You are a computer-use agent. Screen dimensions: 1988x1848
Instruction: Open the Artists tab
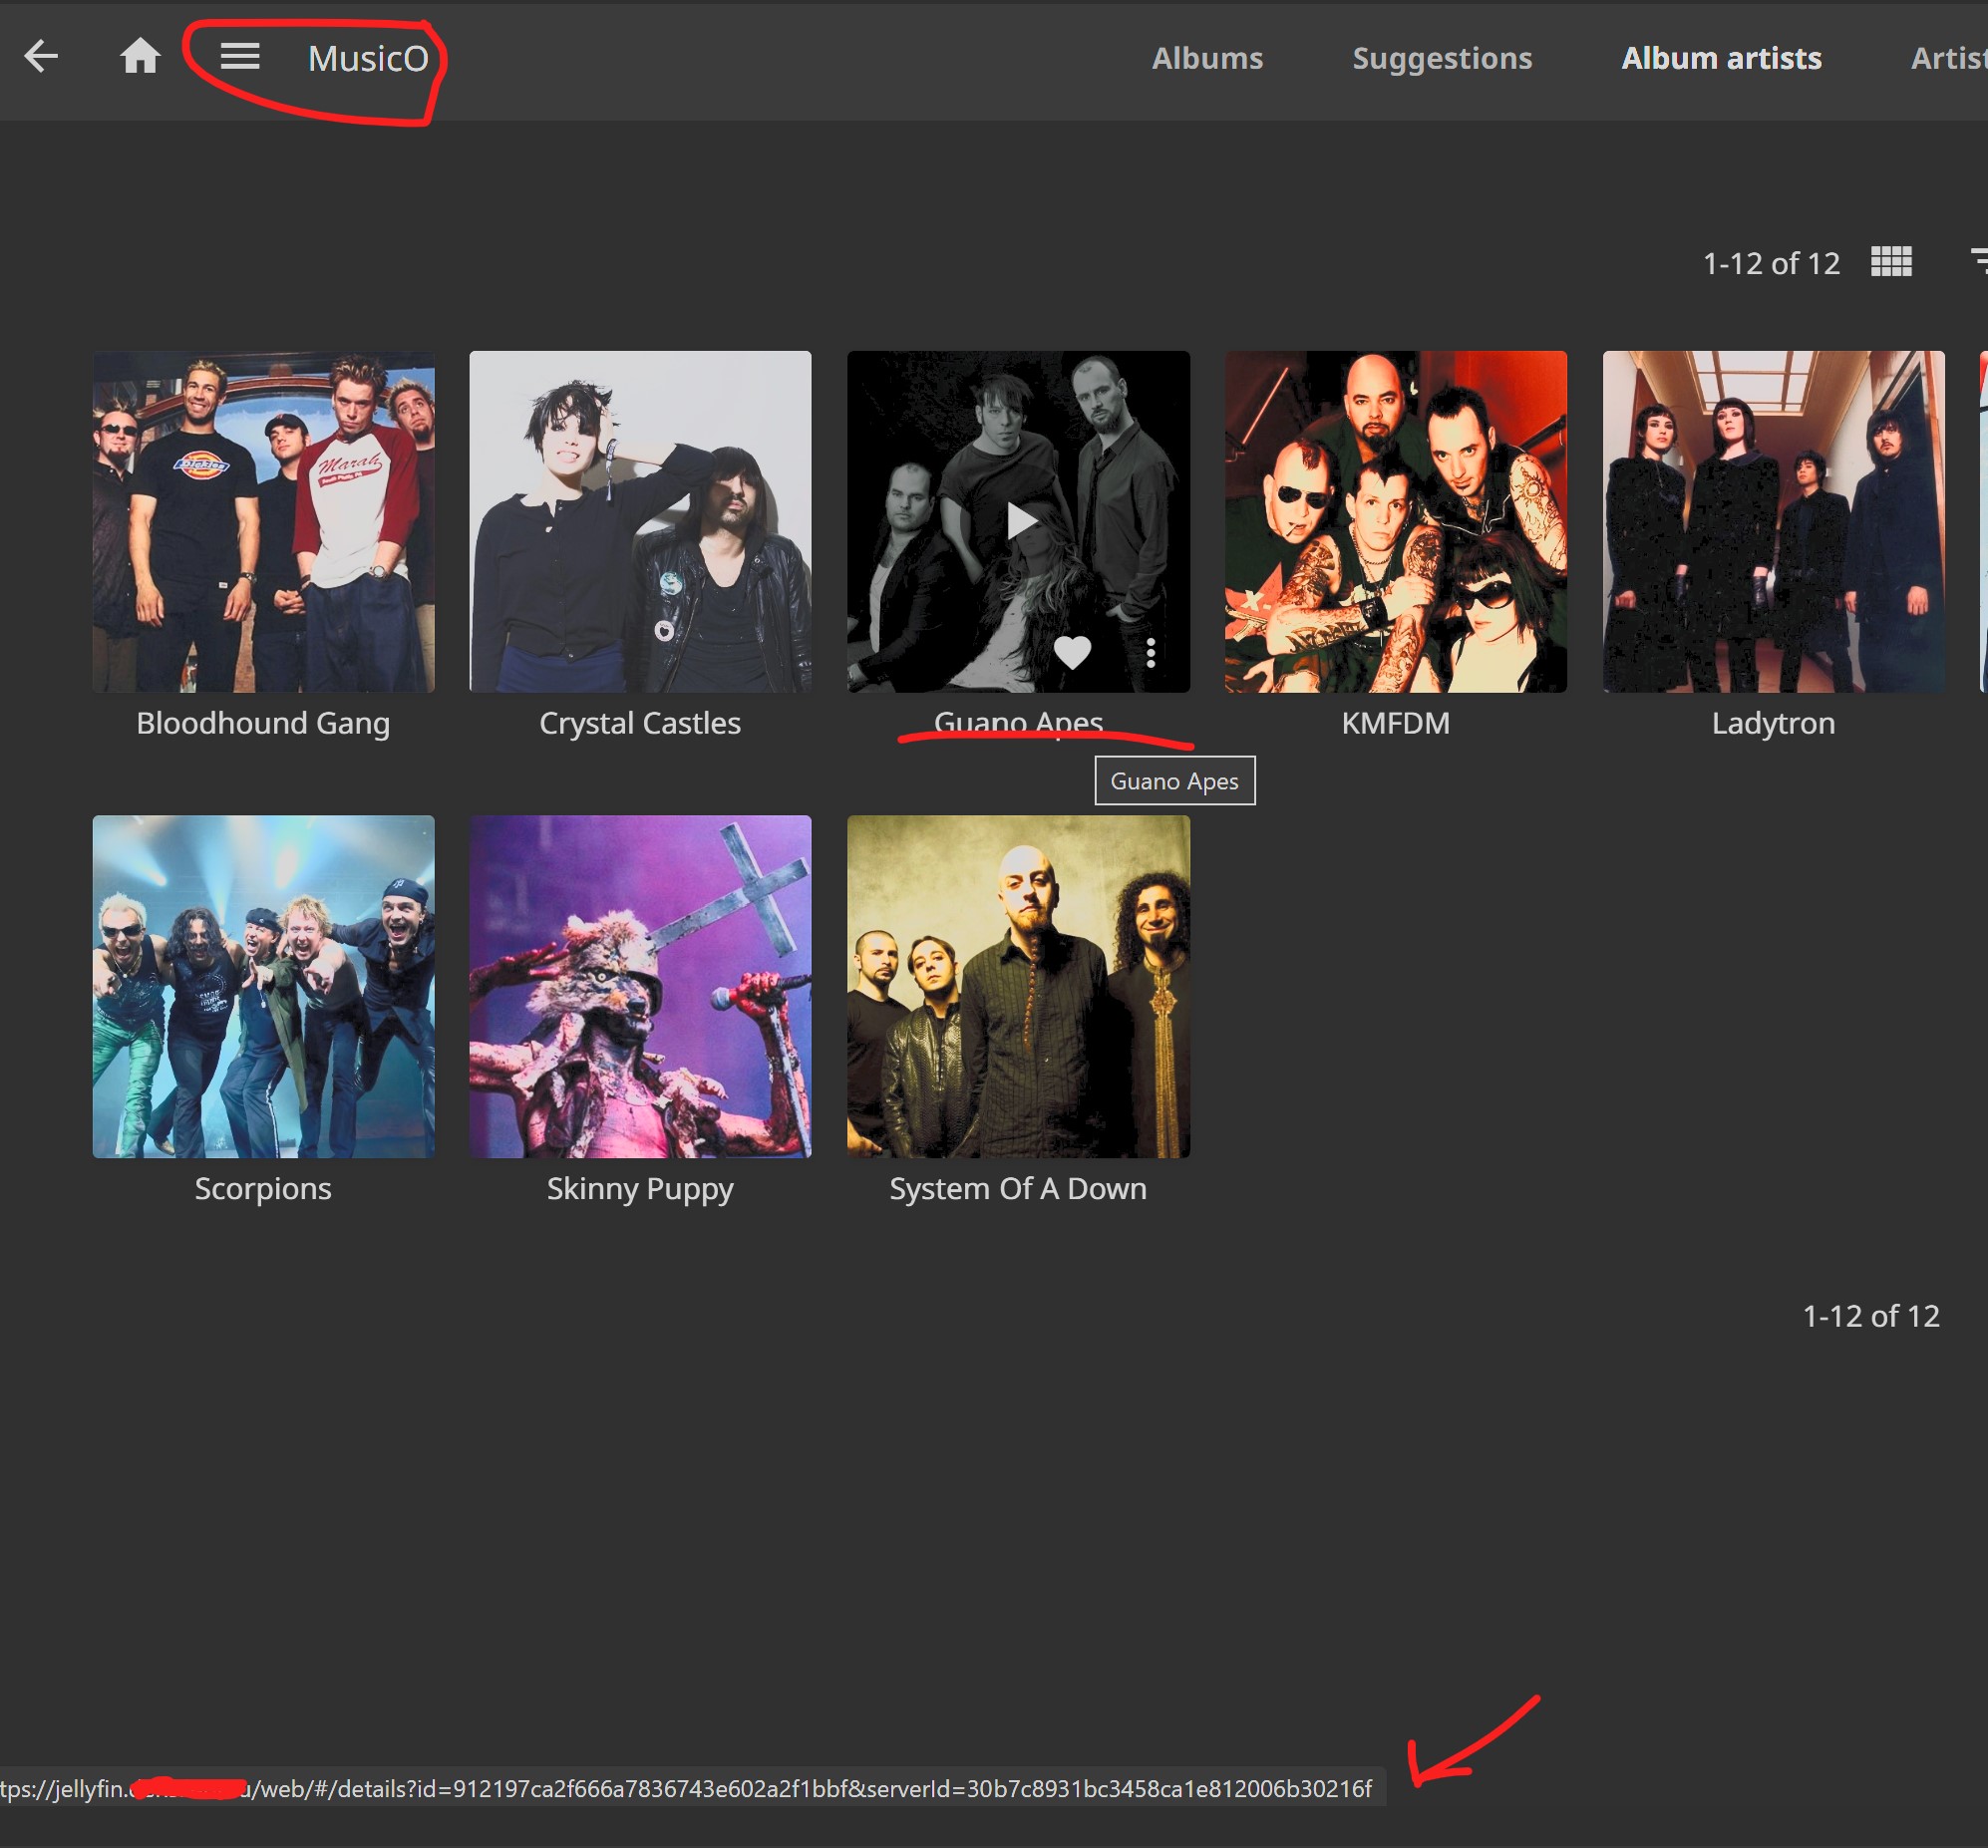tap(1950, 58)
